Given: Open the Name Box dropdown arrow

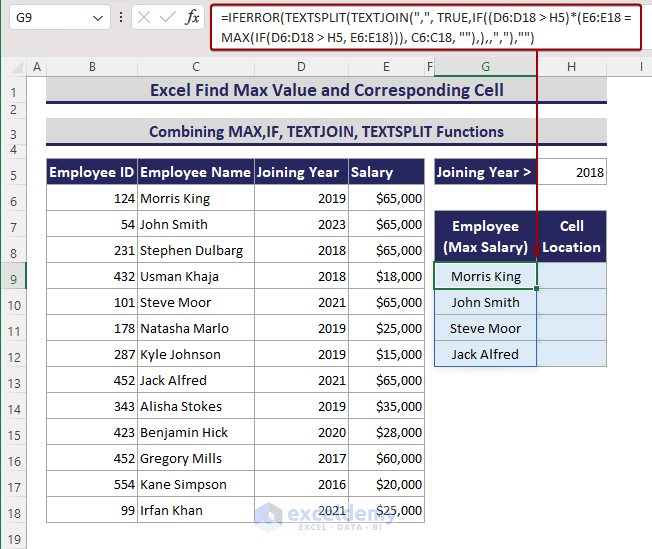Looking at the screenshot, I should pyautogui.click(x=97, y=18).
